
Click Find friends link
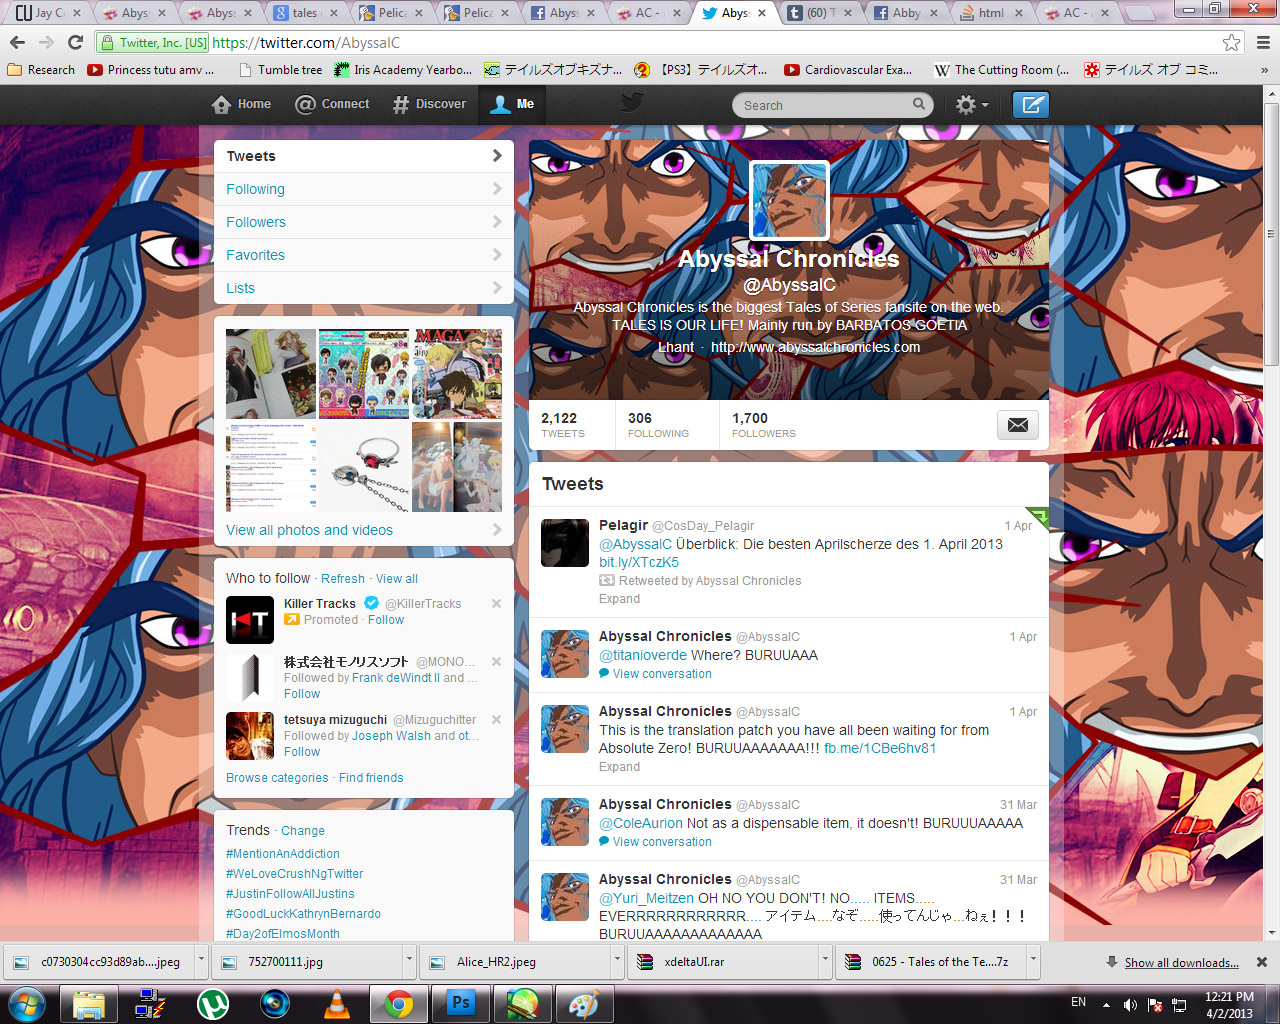click(x=371, y=778)
